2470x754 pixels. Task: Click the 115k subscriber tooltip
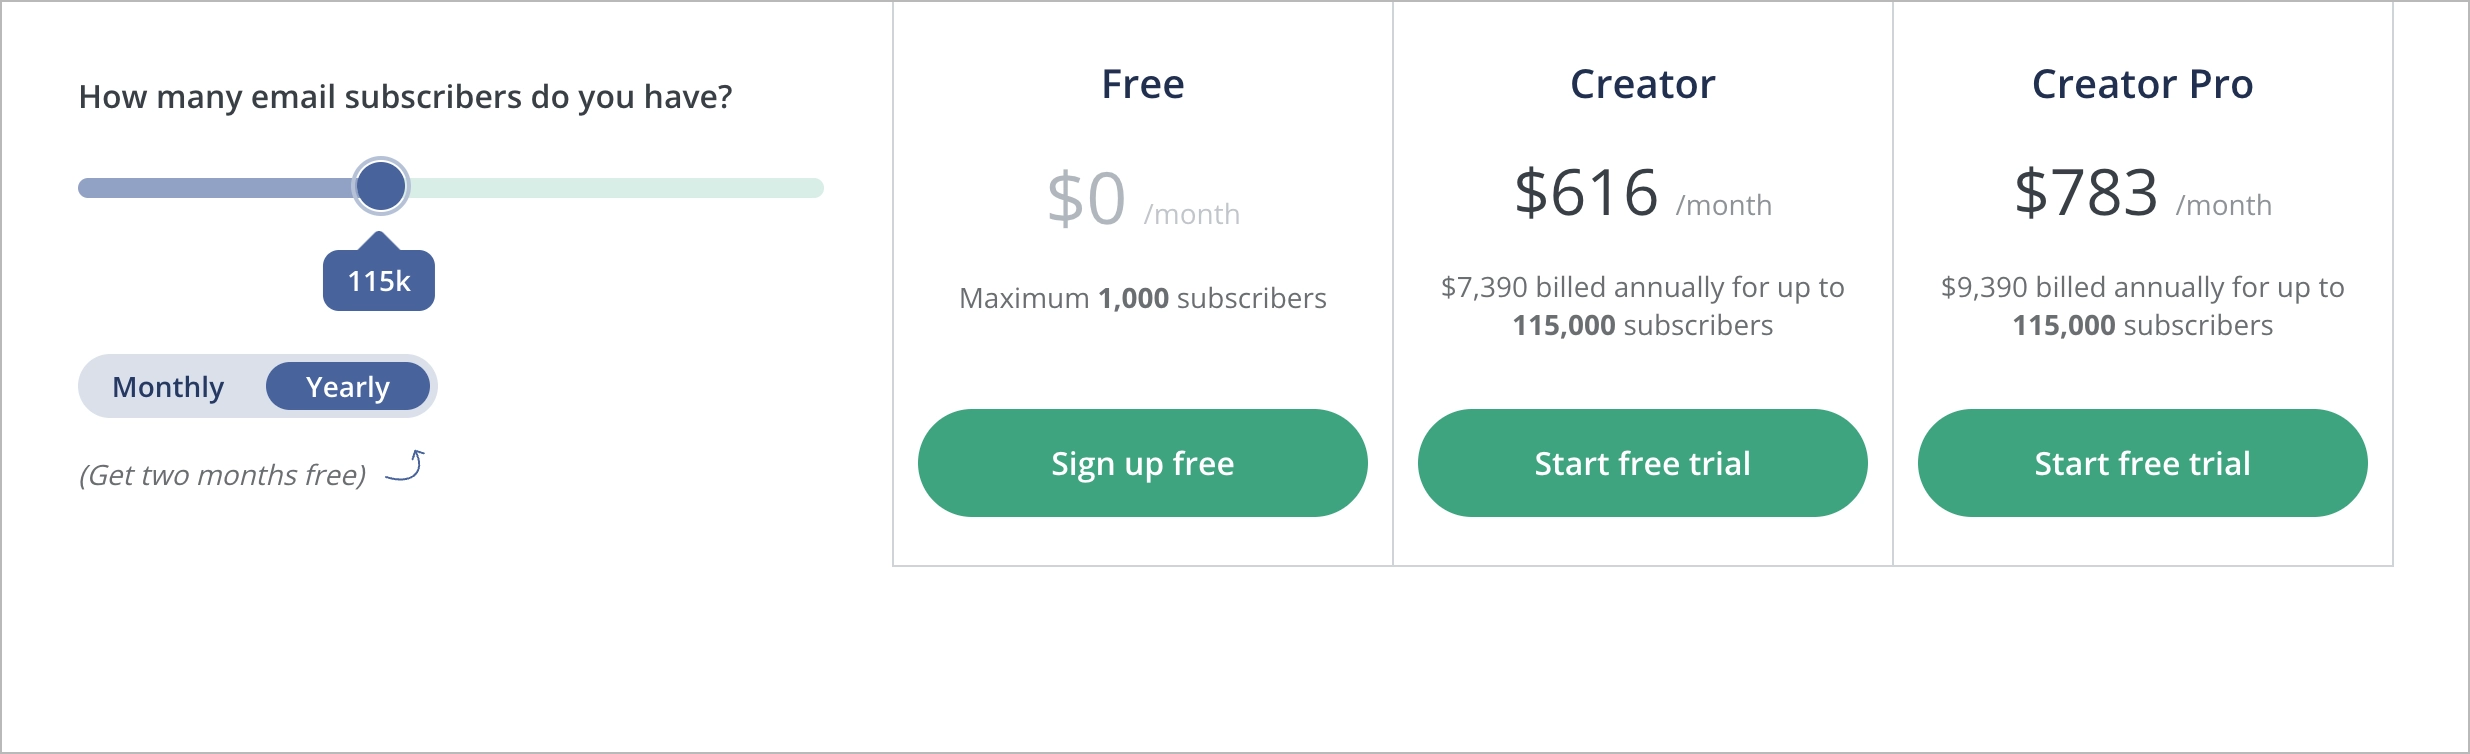[x=379, y=281]
